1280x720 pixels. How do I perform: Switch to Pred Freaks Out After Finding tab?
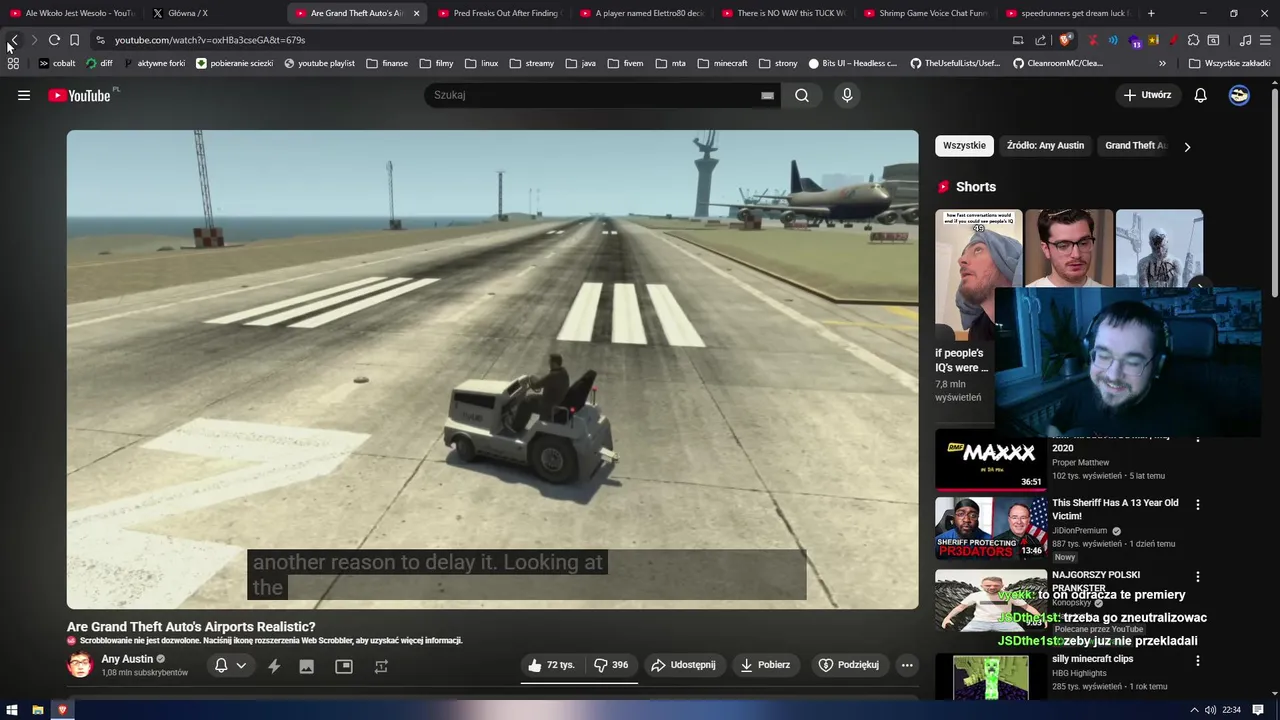(500, 13)
